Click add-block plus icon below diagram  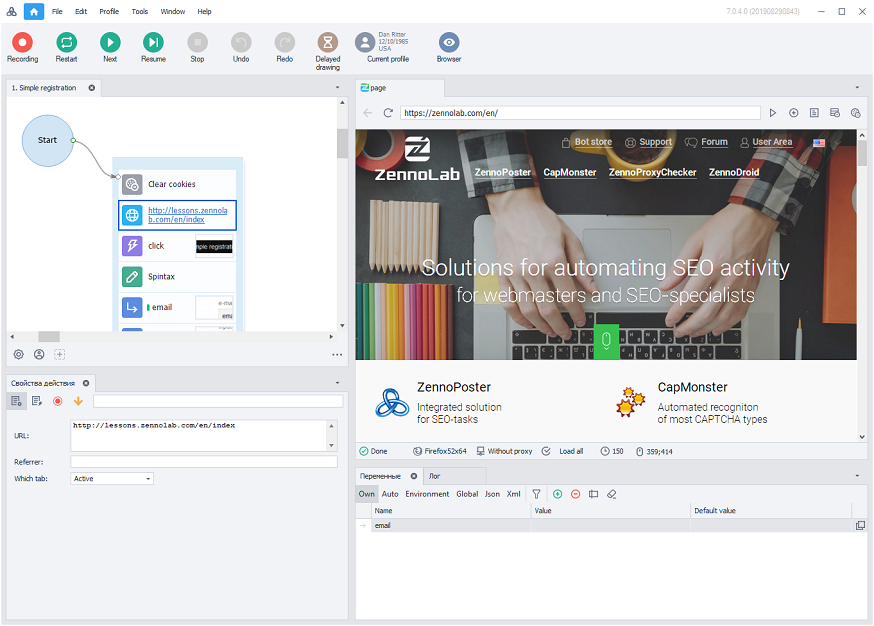point(60,354)
